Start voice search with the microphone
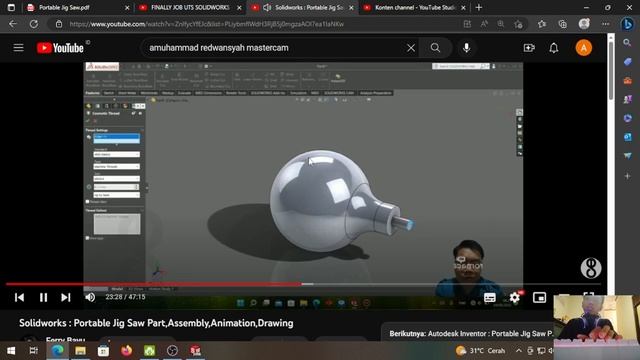This screenshot has width=640, height=360. point(466,48)
